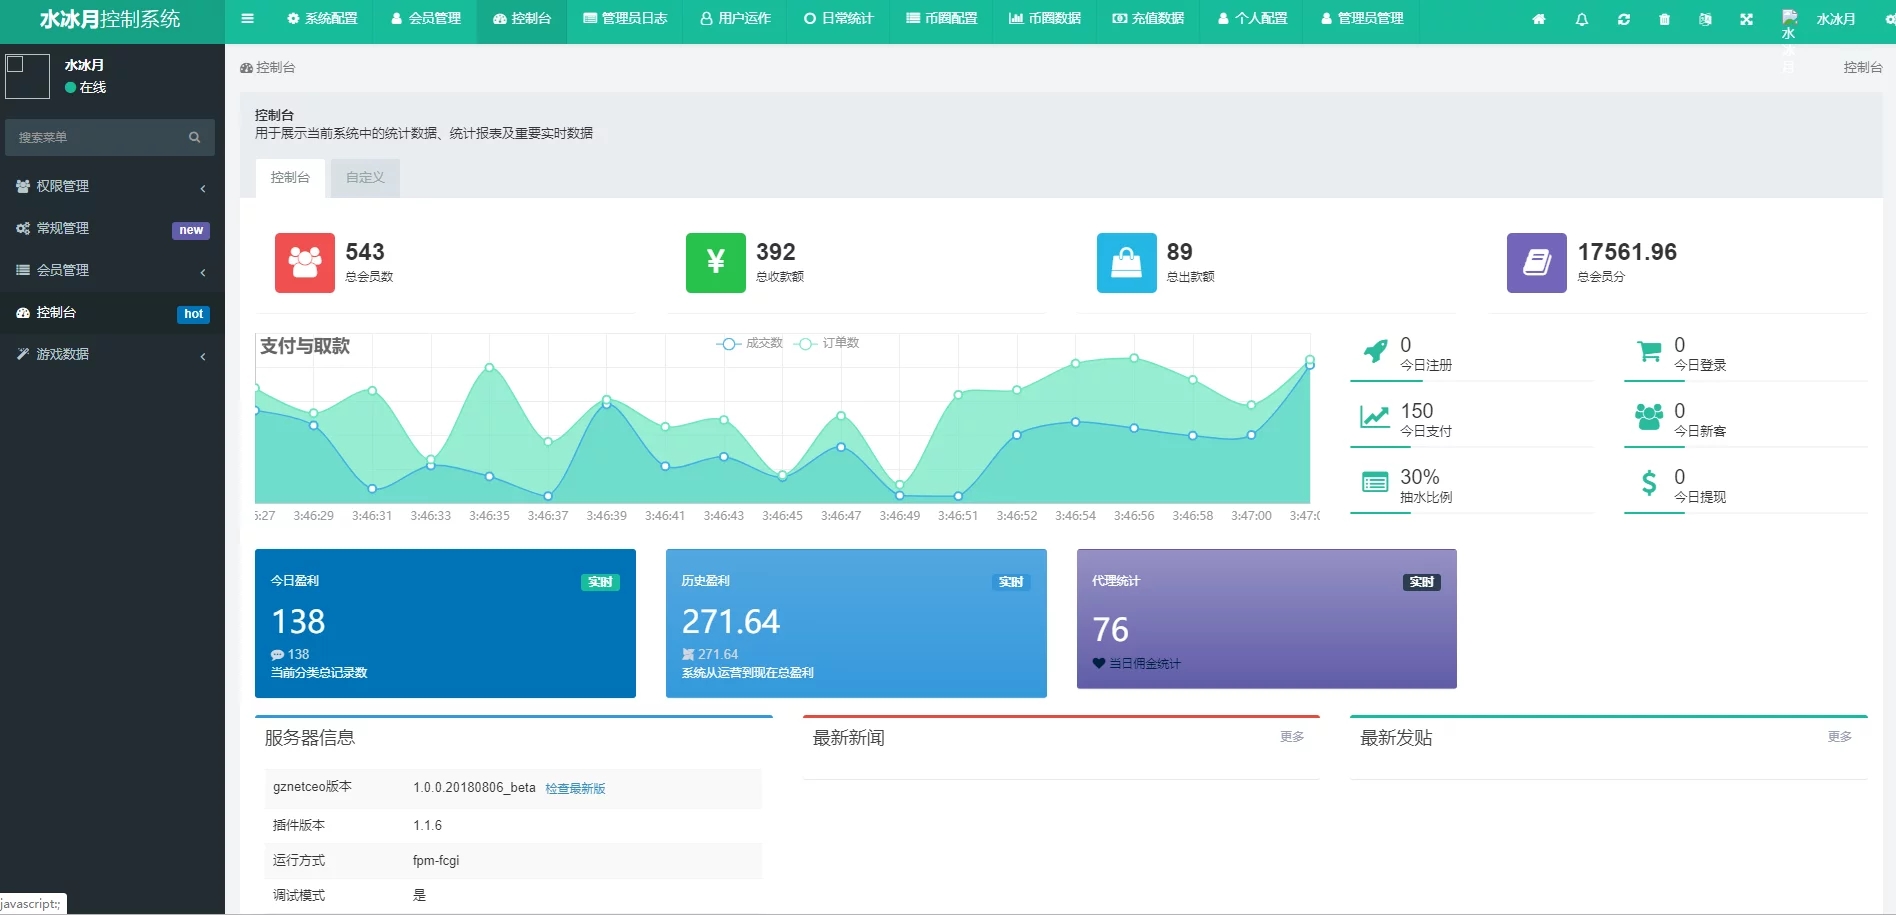
Task: Click the 搜索菜单 search input field
Action: pos(95,138)
